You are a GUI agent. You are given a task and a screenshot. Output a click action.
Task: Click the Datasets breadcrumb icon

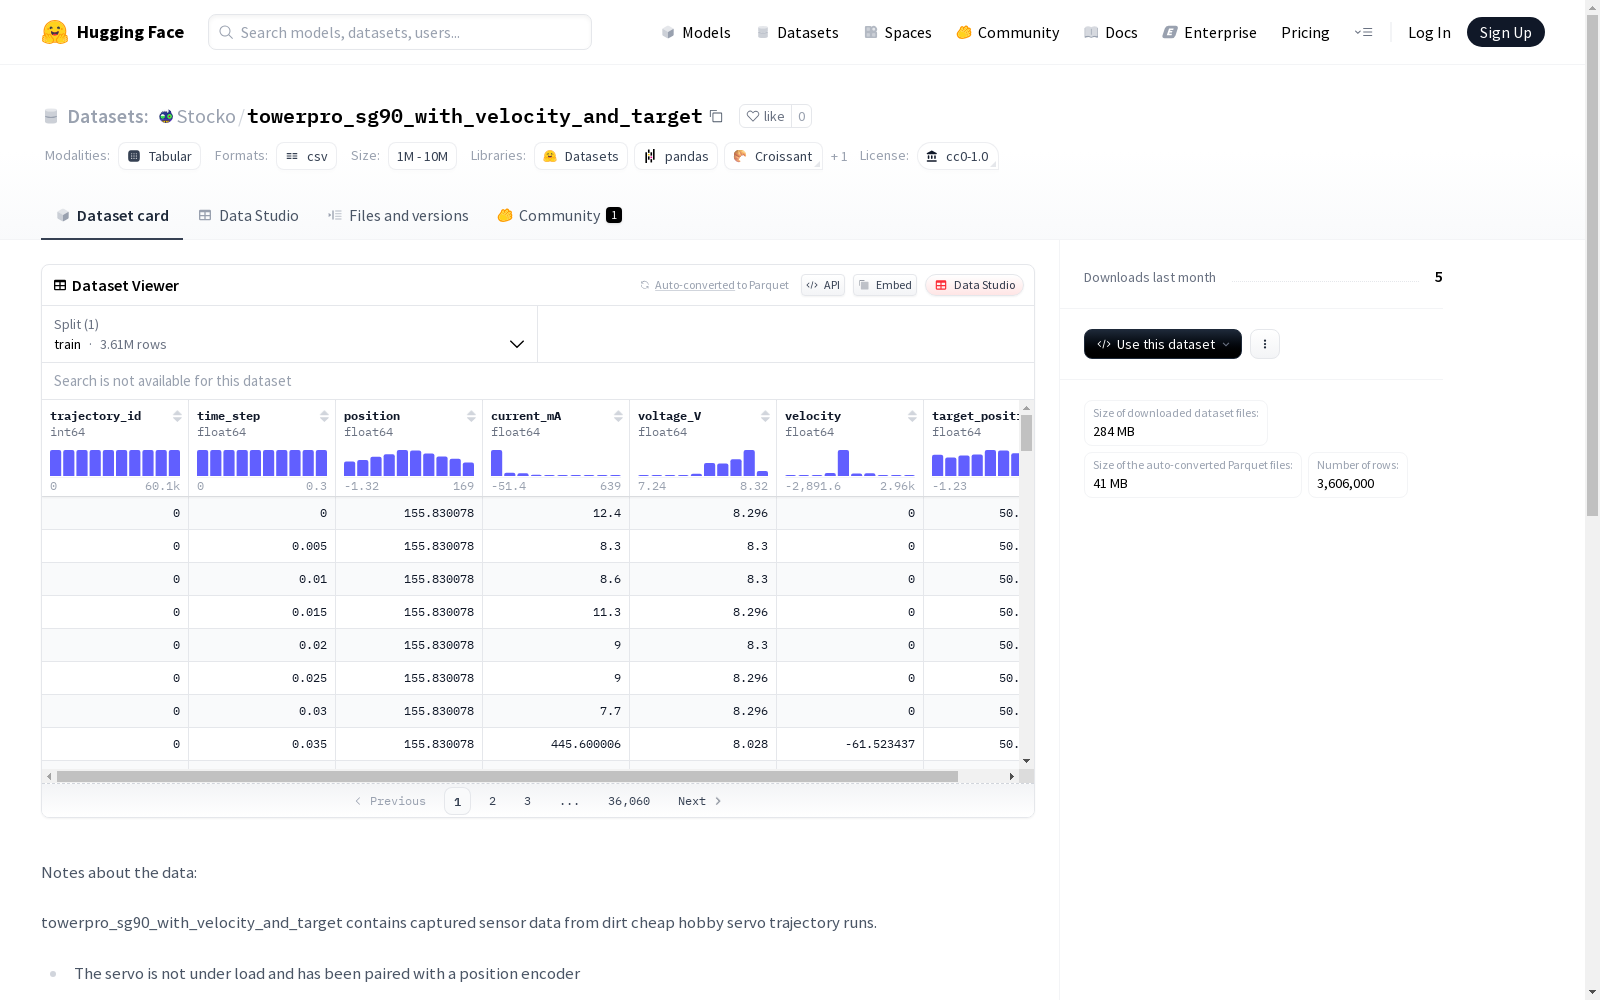coord(51,117)
